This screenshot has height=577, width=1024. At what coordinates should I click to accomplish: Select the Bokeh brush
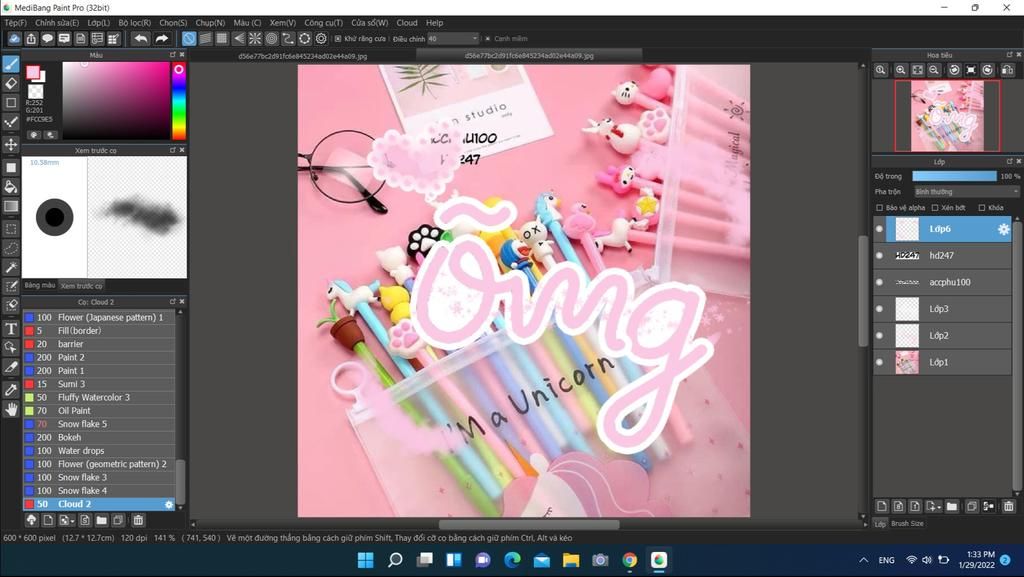pos(99,437)
